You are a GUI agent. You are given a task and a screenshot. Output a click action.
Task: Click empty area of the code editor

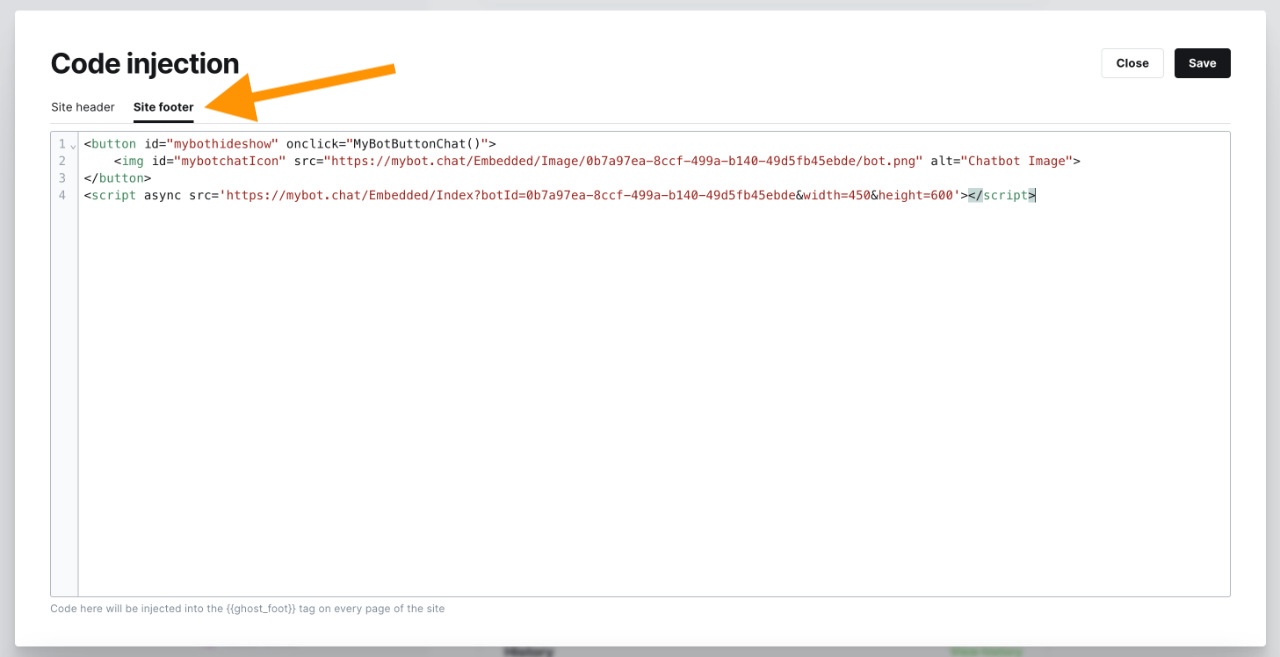pyautogui.click(x=650, y=400)
